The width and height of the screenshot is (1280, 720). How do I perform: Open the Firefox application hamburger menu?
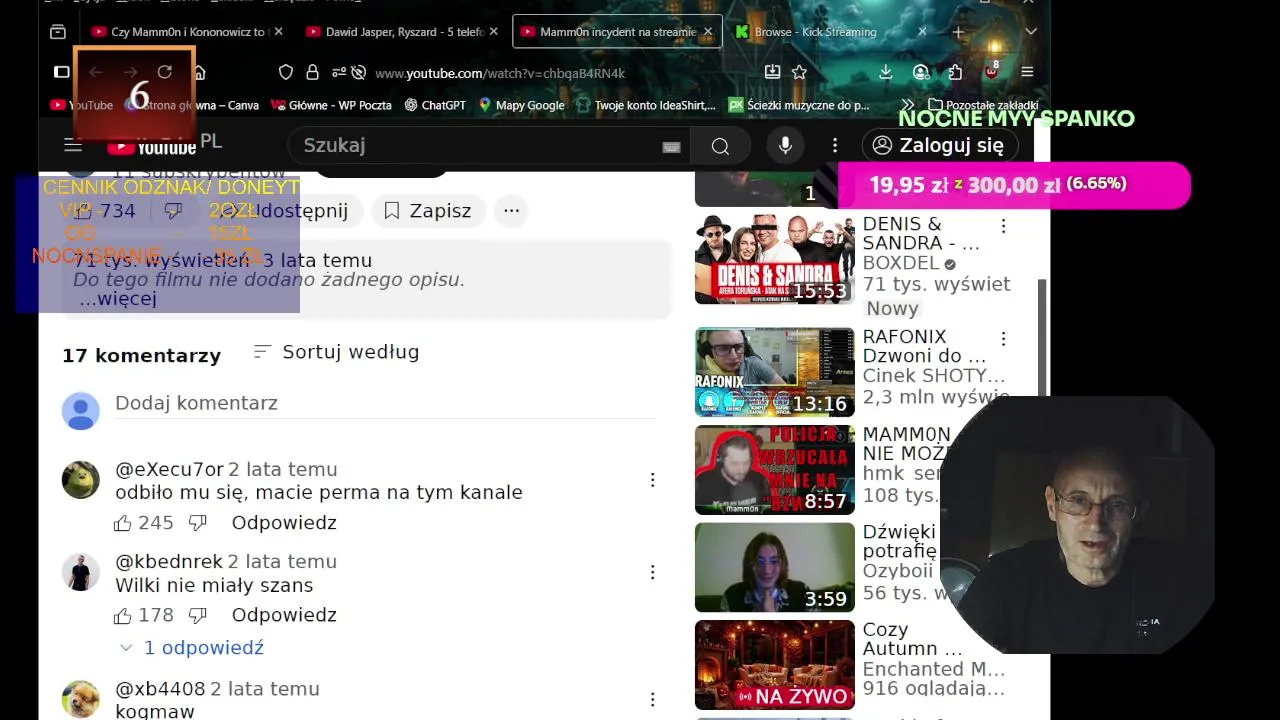pyautogui.click(x=1027, y=72)
